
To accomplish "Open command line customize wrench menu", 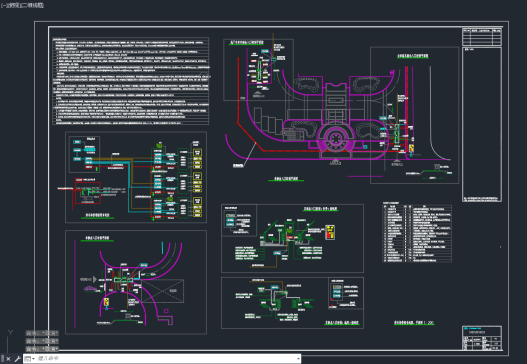I will [x=17, y=359].
